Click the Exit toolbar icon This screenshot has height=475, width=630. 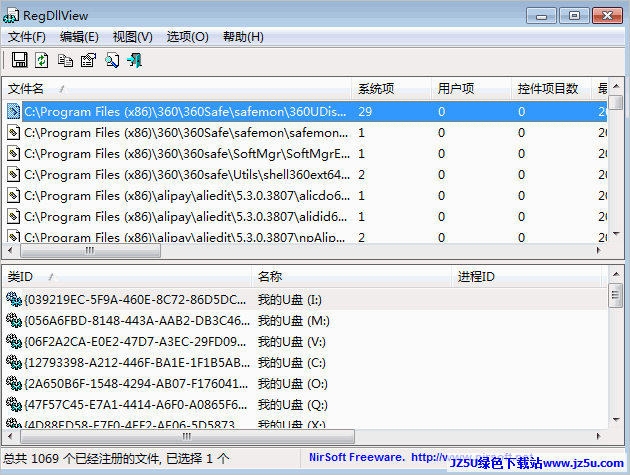(135, 60)
